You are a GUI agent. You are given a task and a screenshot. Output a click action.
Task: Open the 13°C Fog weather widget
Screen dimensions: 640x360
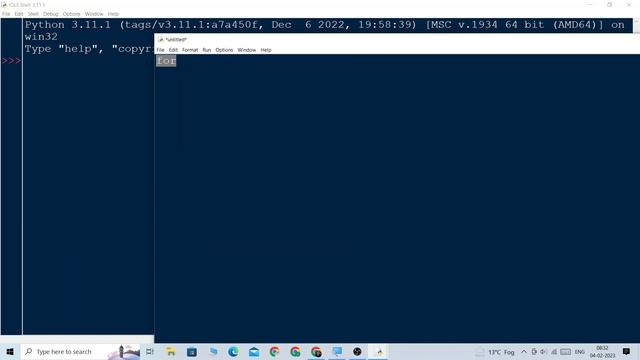[x=495, y=352]
